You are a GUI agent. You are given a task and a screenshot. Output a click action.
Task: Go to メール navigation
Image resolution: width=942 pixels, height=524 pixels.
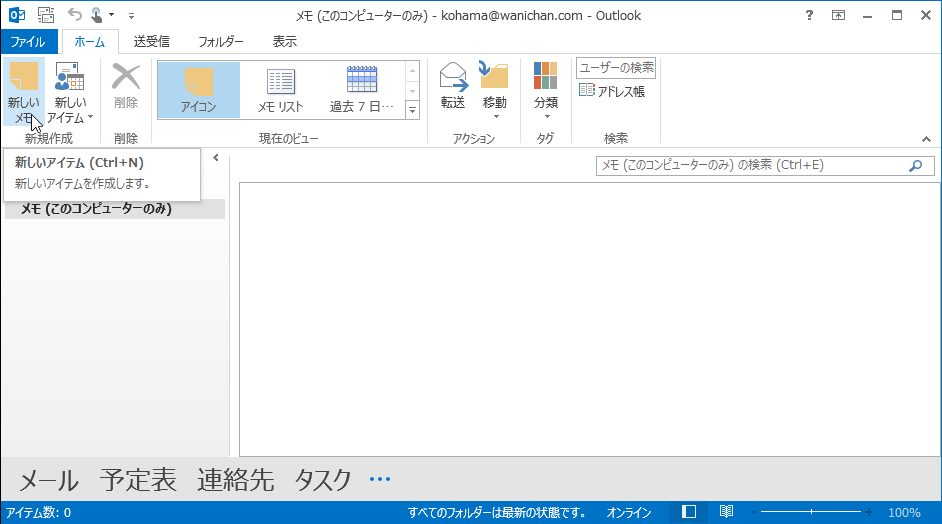(x=49, y=480)
